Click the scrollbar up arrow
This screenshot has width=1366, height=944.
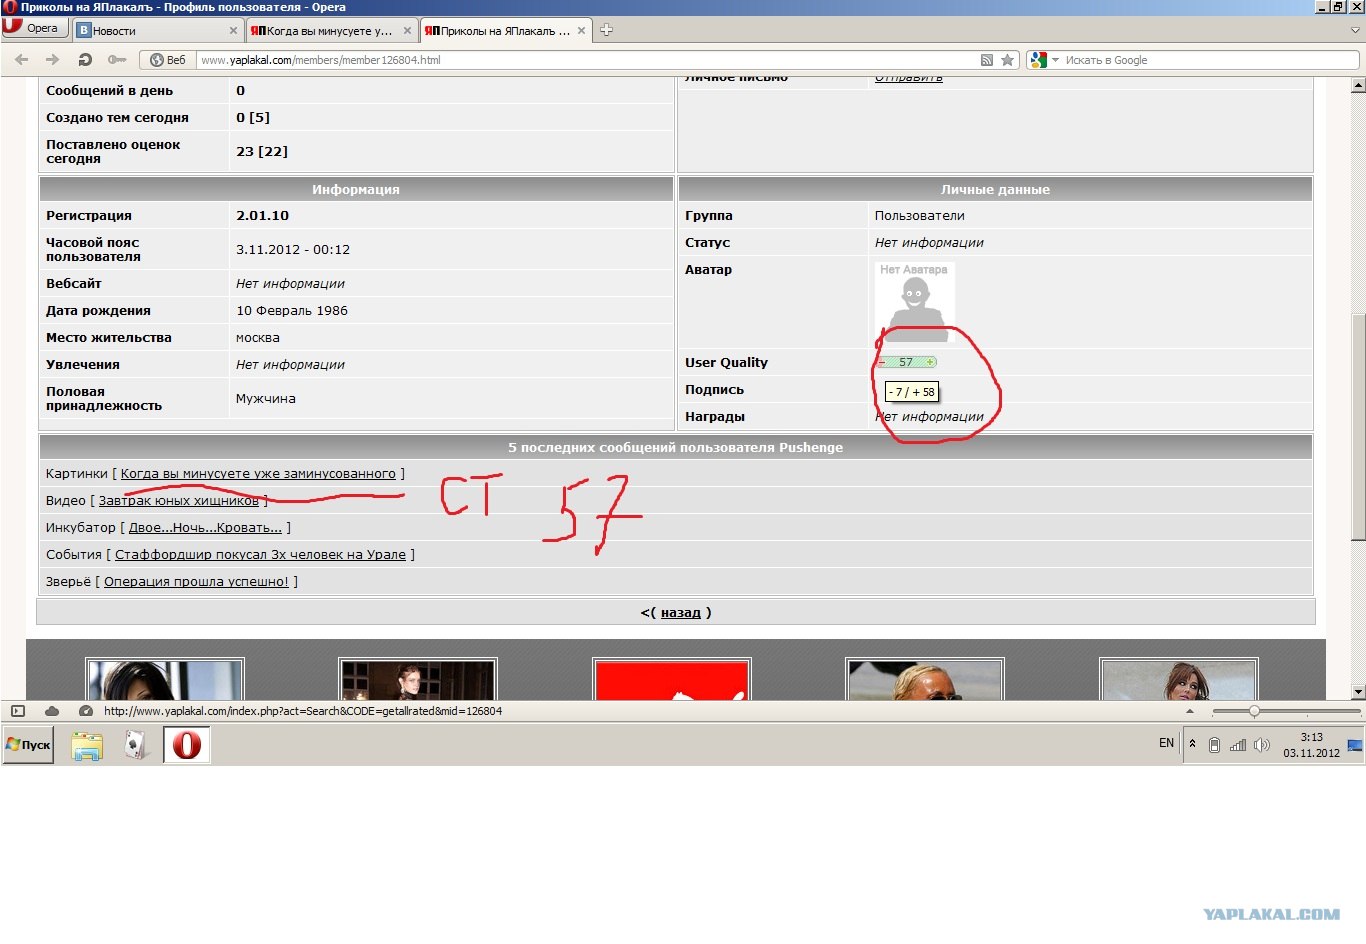(x=1358, y=86)
